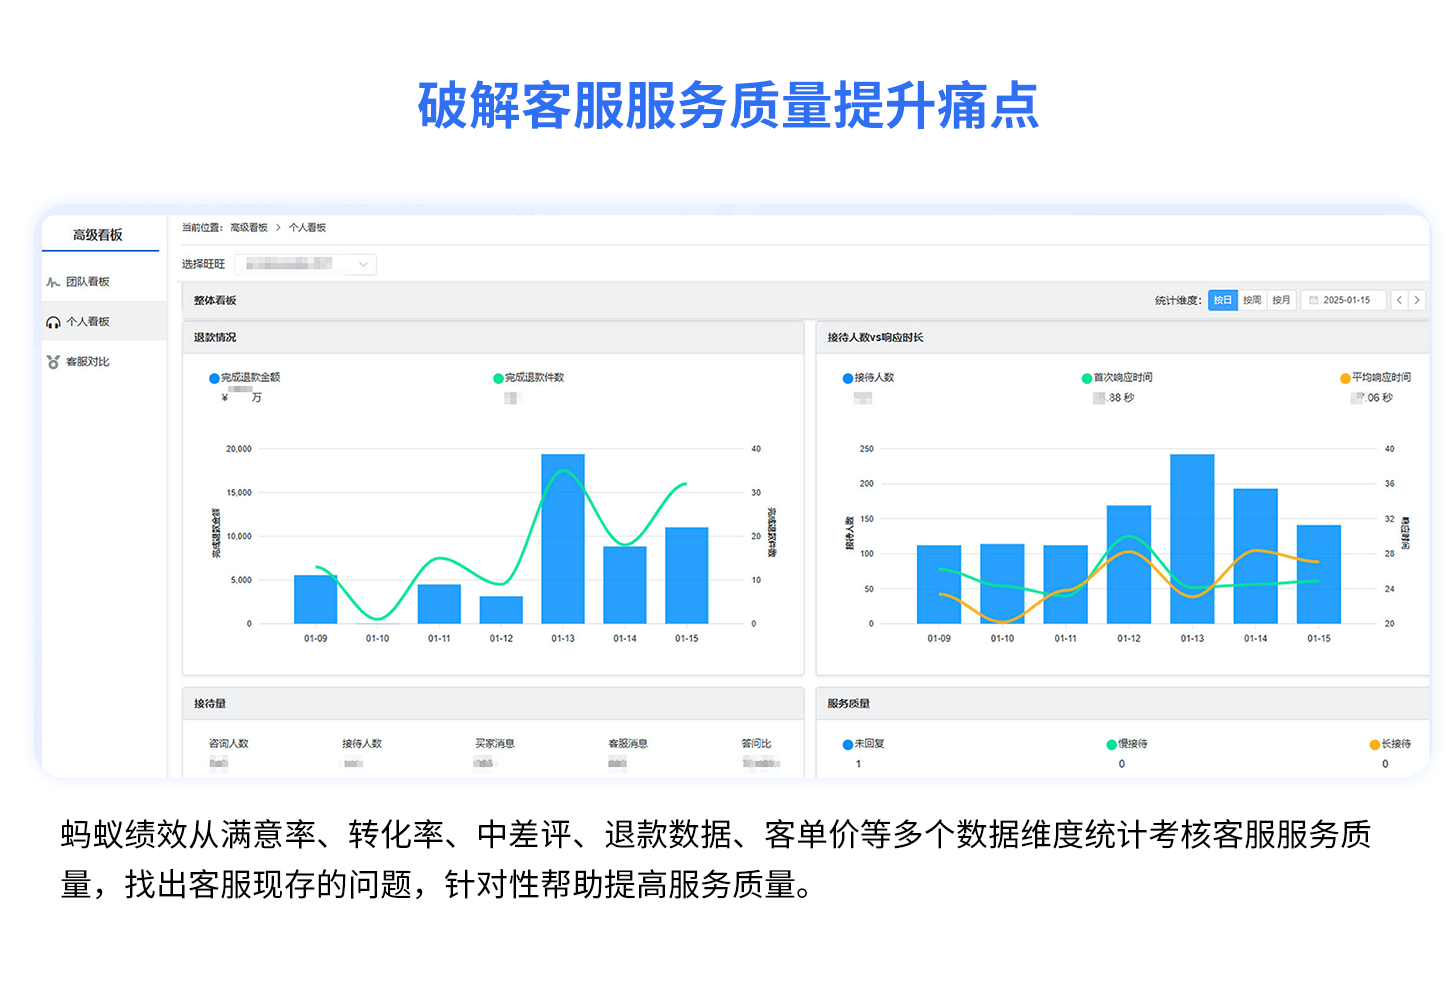Viewport: 1456px width, 992px height.
Task: Click 高级看板 breadcrumb link
Action: coord(249,228)
